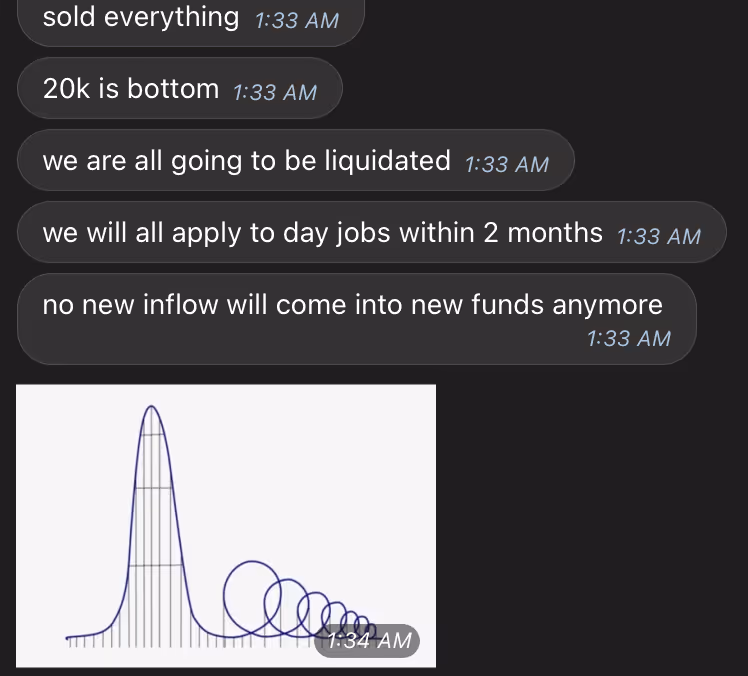
Task: Click the timestamp after "2 months"
Action: [x=659, y=236]
